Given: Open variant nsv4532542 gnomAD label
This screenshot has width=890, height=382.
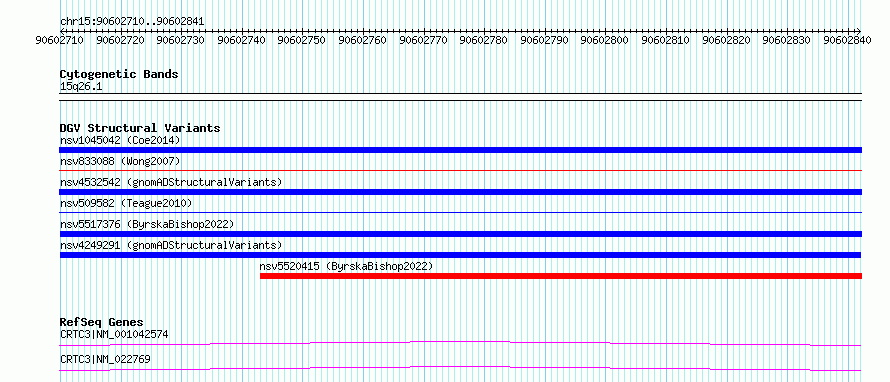Looking at the screenshot, I should pyautogui.click(x=171, y=182).
